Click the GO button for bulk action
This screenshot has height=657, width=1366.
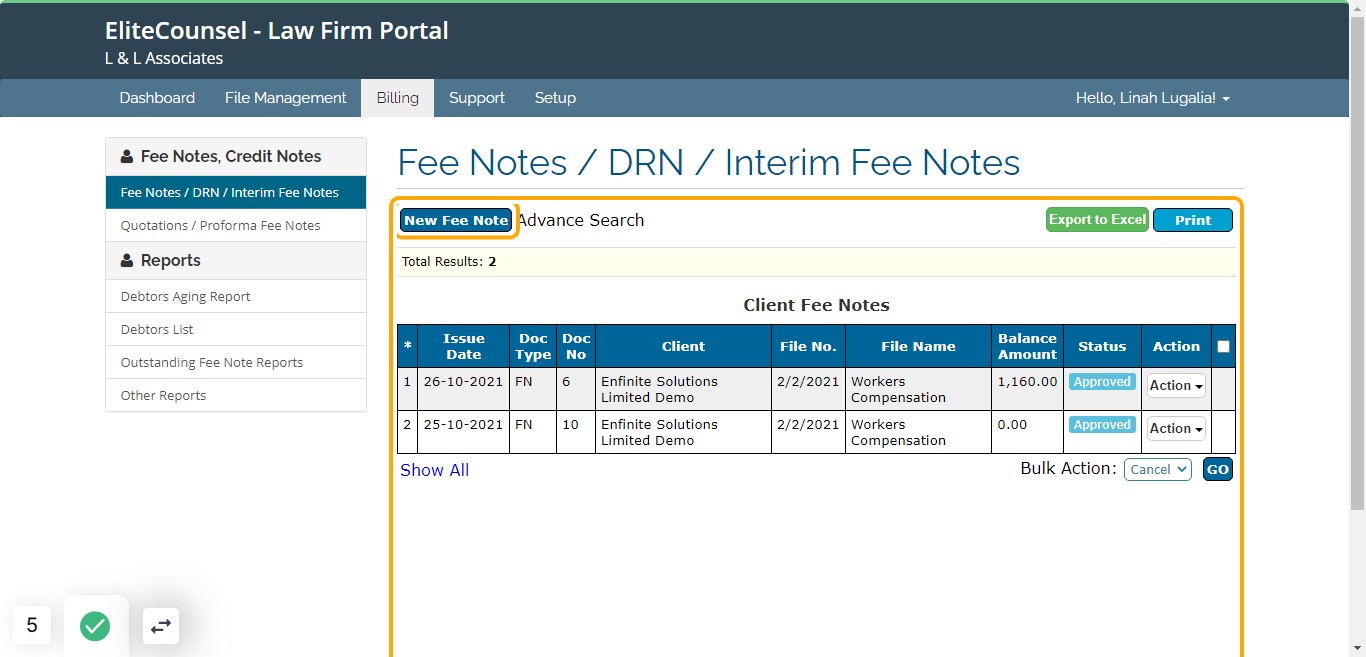1218,469
